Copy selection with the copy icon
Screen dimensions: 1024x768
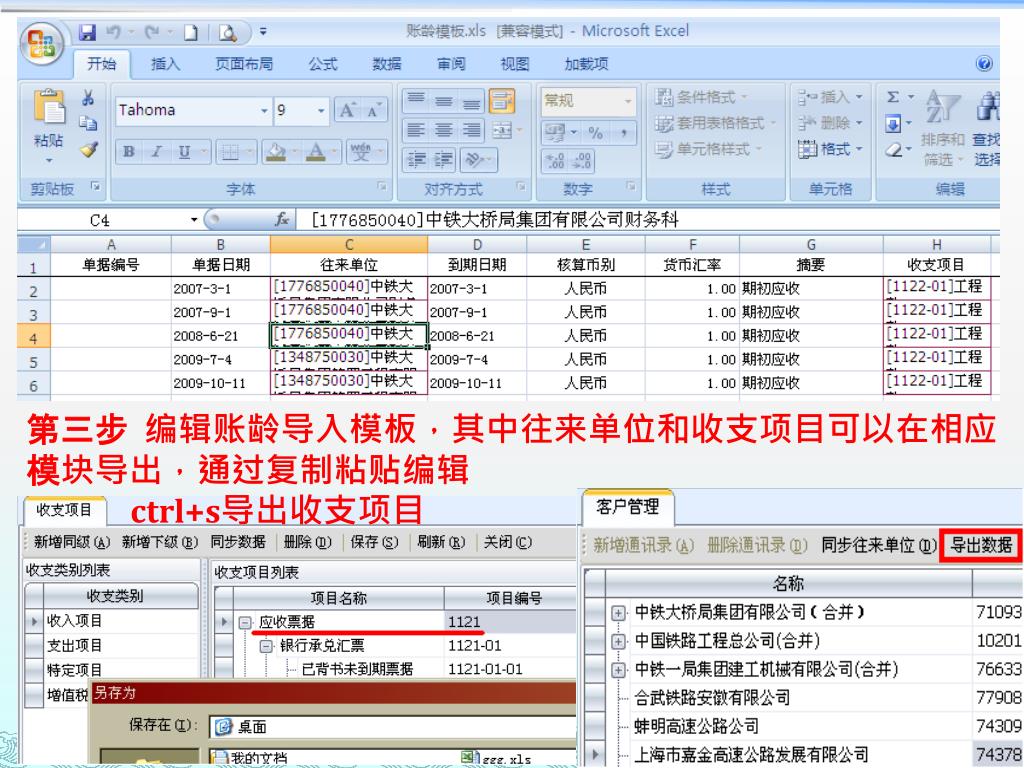click(x=88, y=123)
